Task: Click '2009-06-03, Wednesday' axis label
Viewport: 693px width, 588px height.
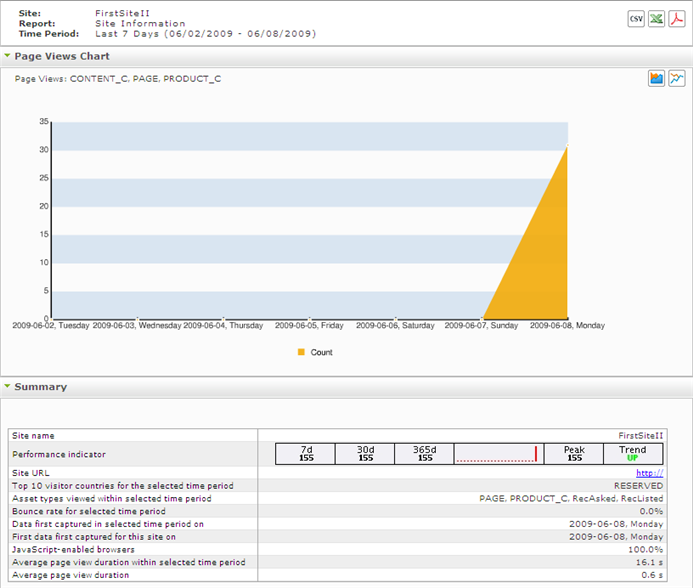Action: click(x=137, y=325)
